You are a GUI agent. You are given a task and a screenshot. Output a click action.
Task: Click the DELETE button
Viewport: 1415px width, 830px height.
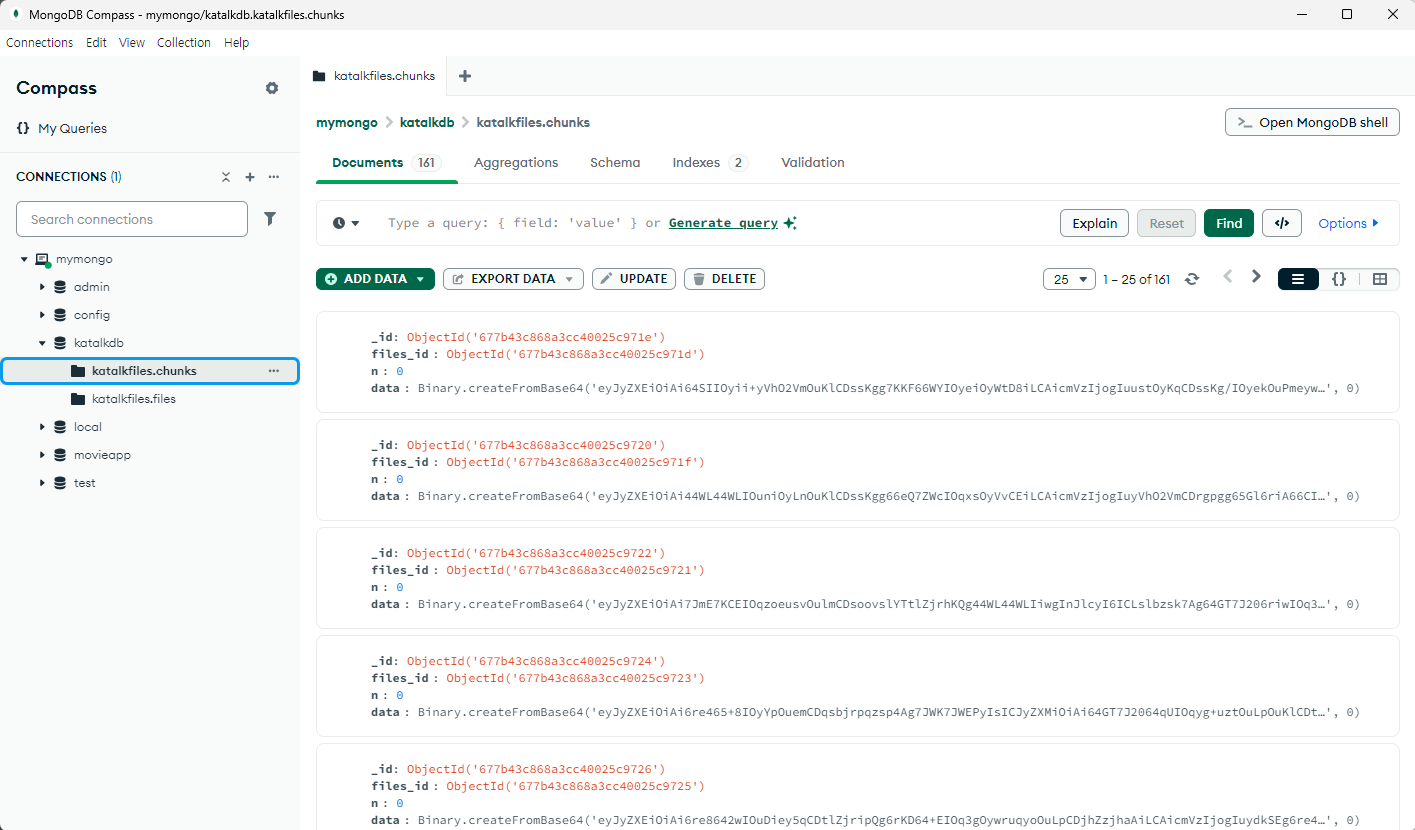coord(724,279)
